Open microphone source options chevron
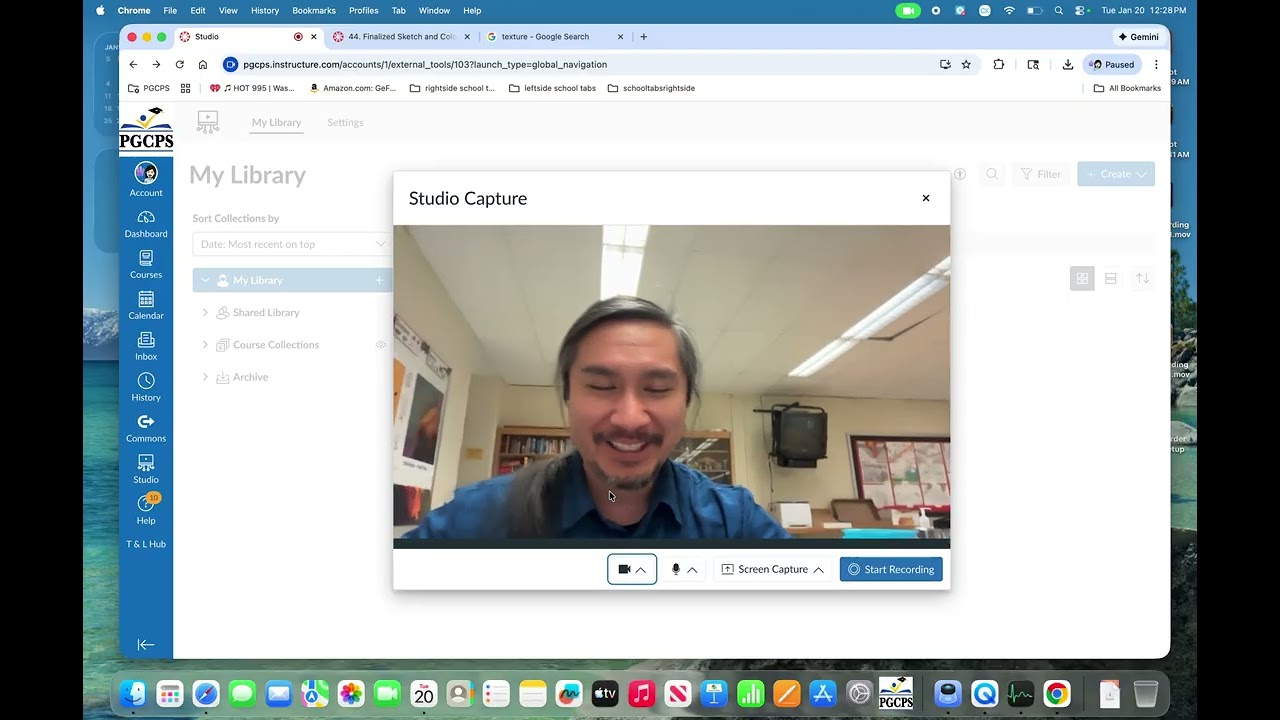 [x=692, y=569]
